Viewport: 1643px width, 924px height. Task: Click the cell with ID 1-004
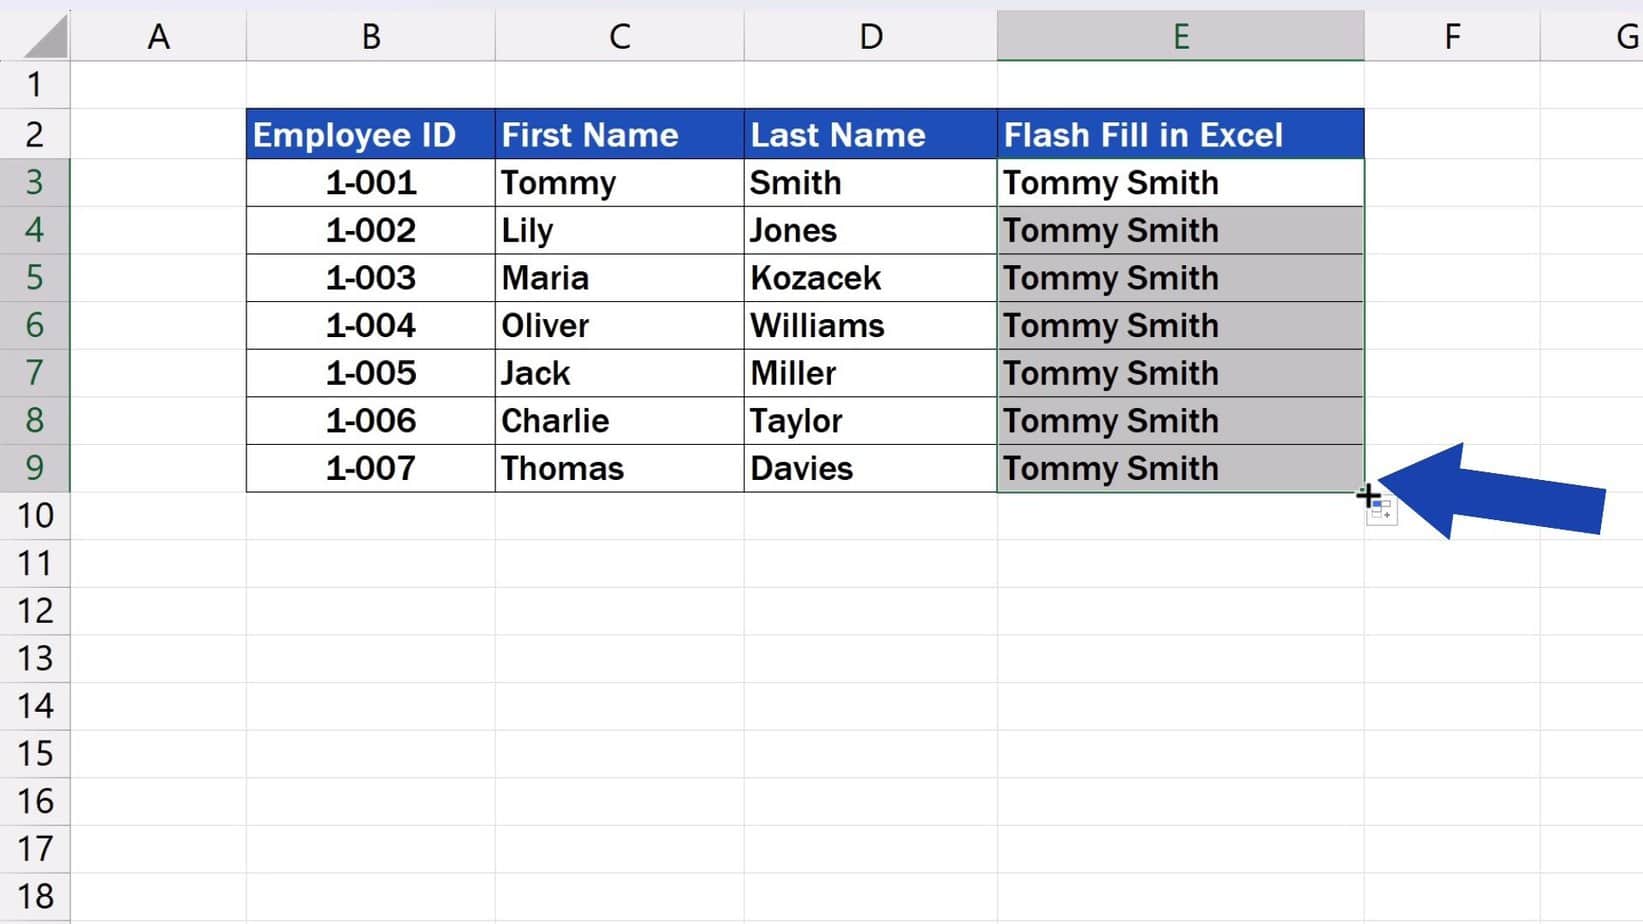click(x=370, y=326)
